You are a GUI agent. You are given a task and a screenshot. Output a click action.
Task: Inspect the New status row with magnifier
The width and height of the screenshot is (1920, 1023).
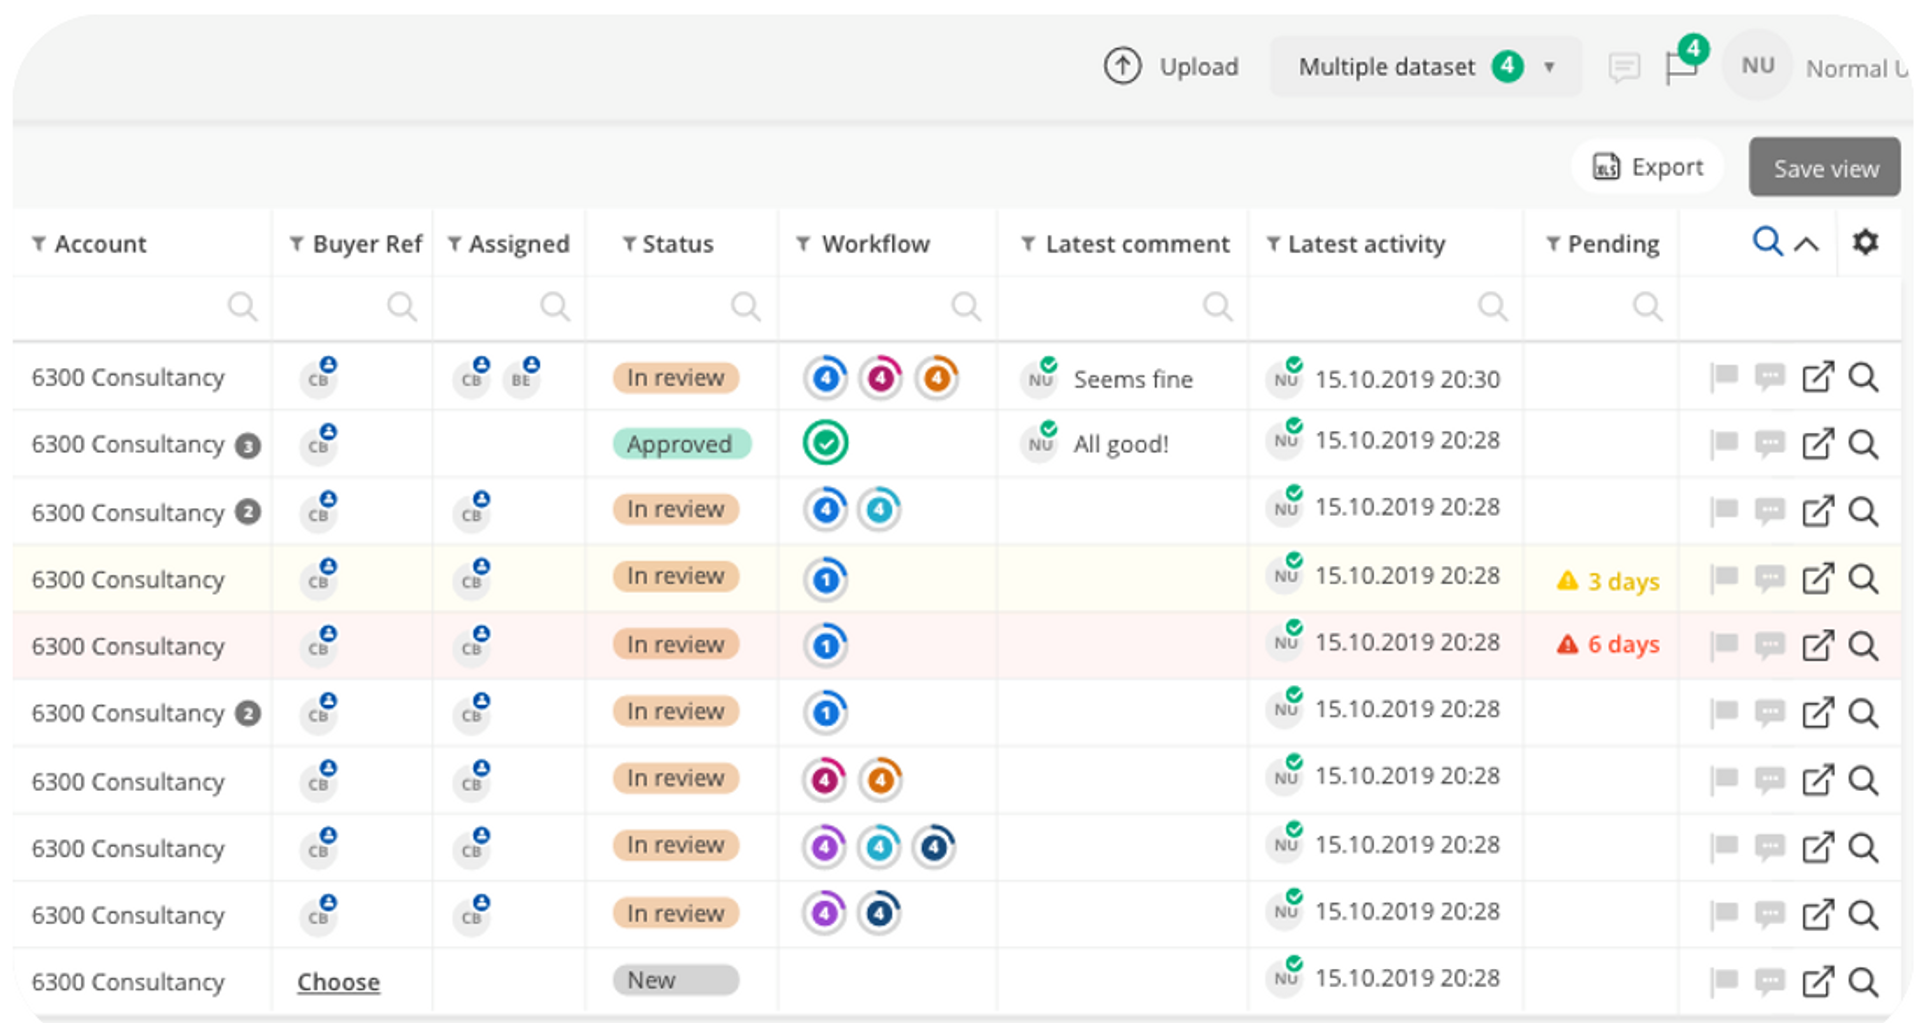[x=1863, y=982]
